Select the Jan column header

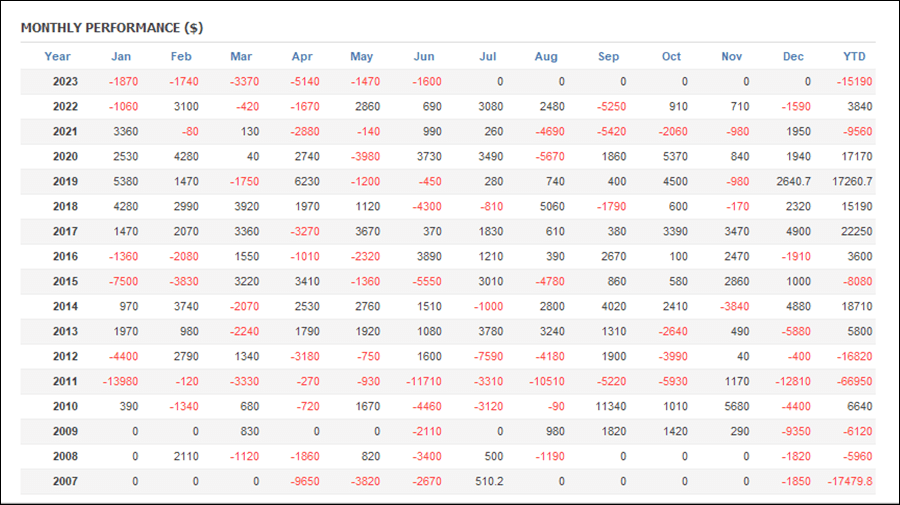tap(121, 56)
